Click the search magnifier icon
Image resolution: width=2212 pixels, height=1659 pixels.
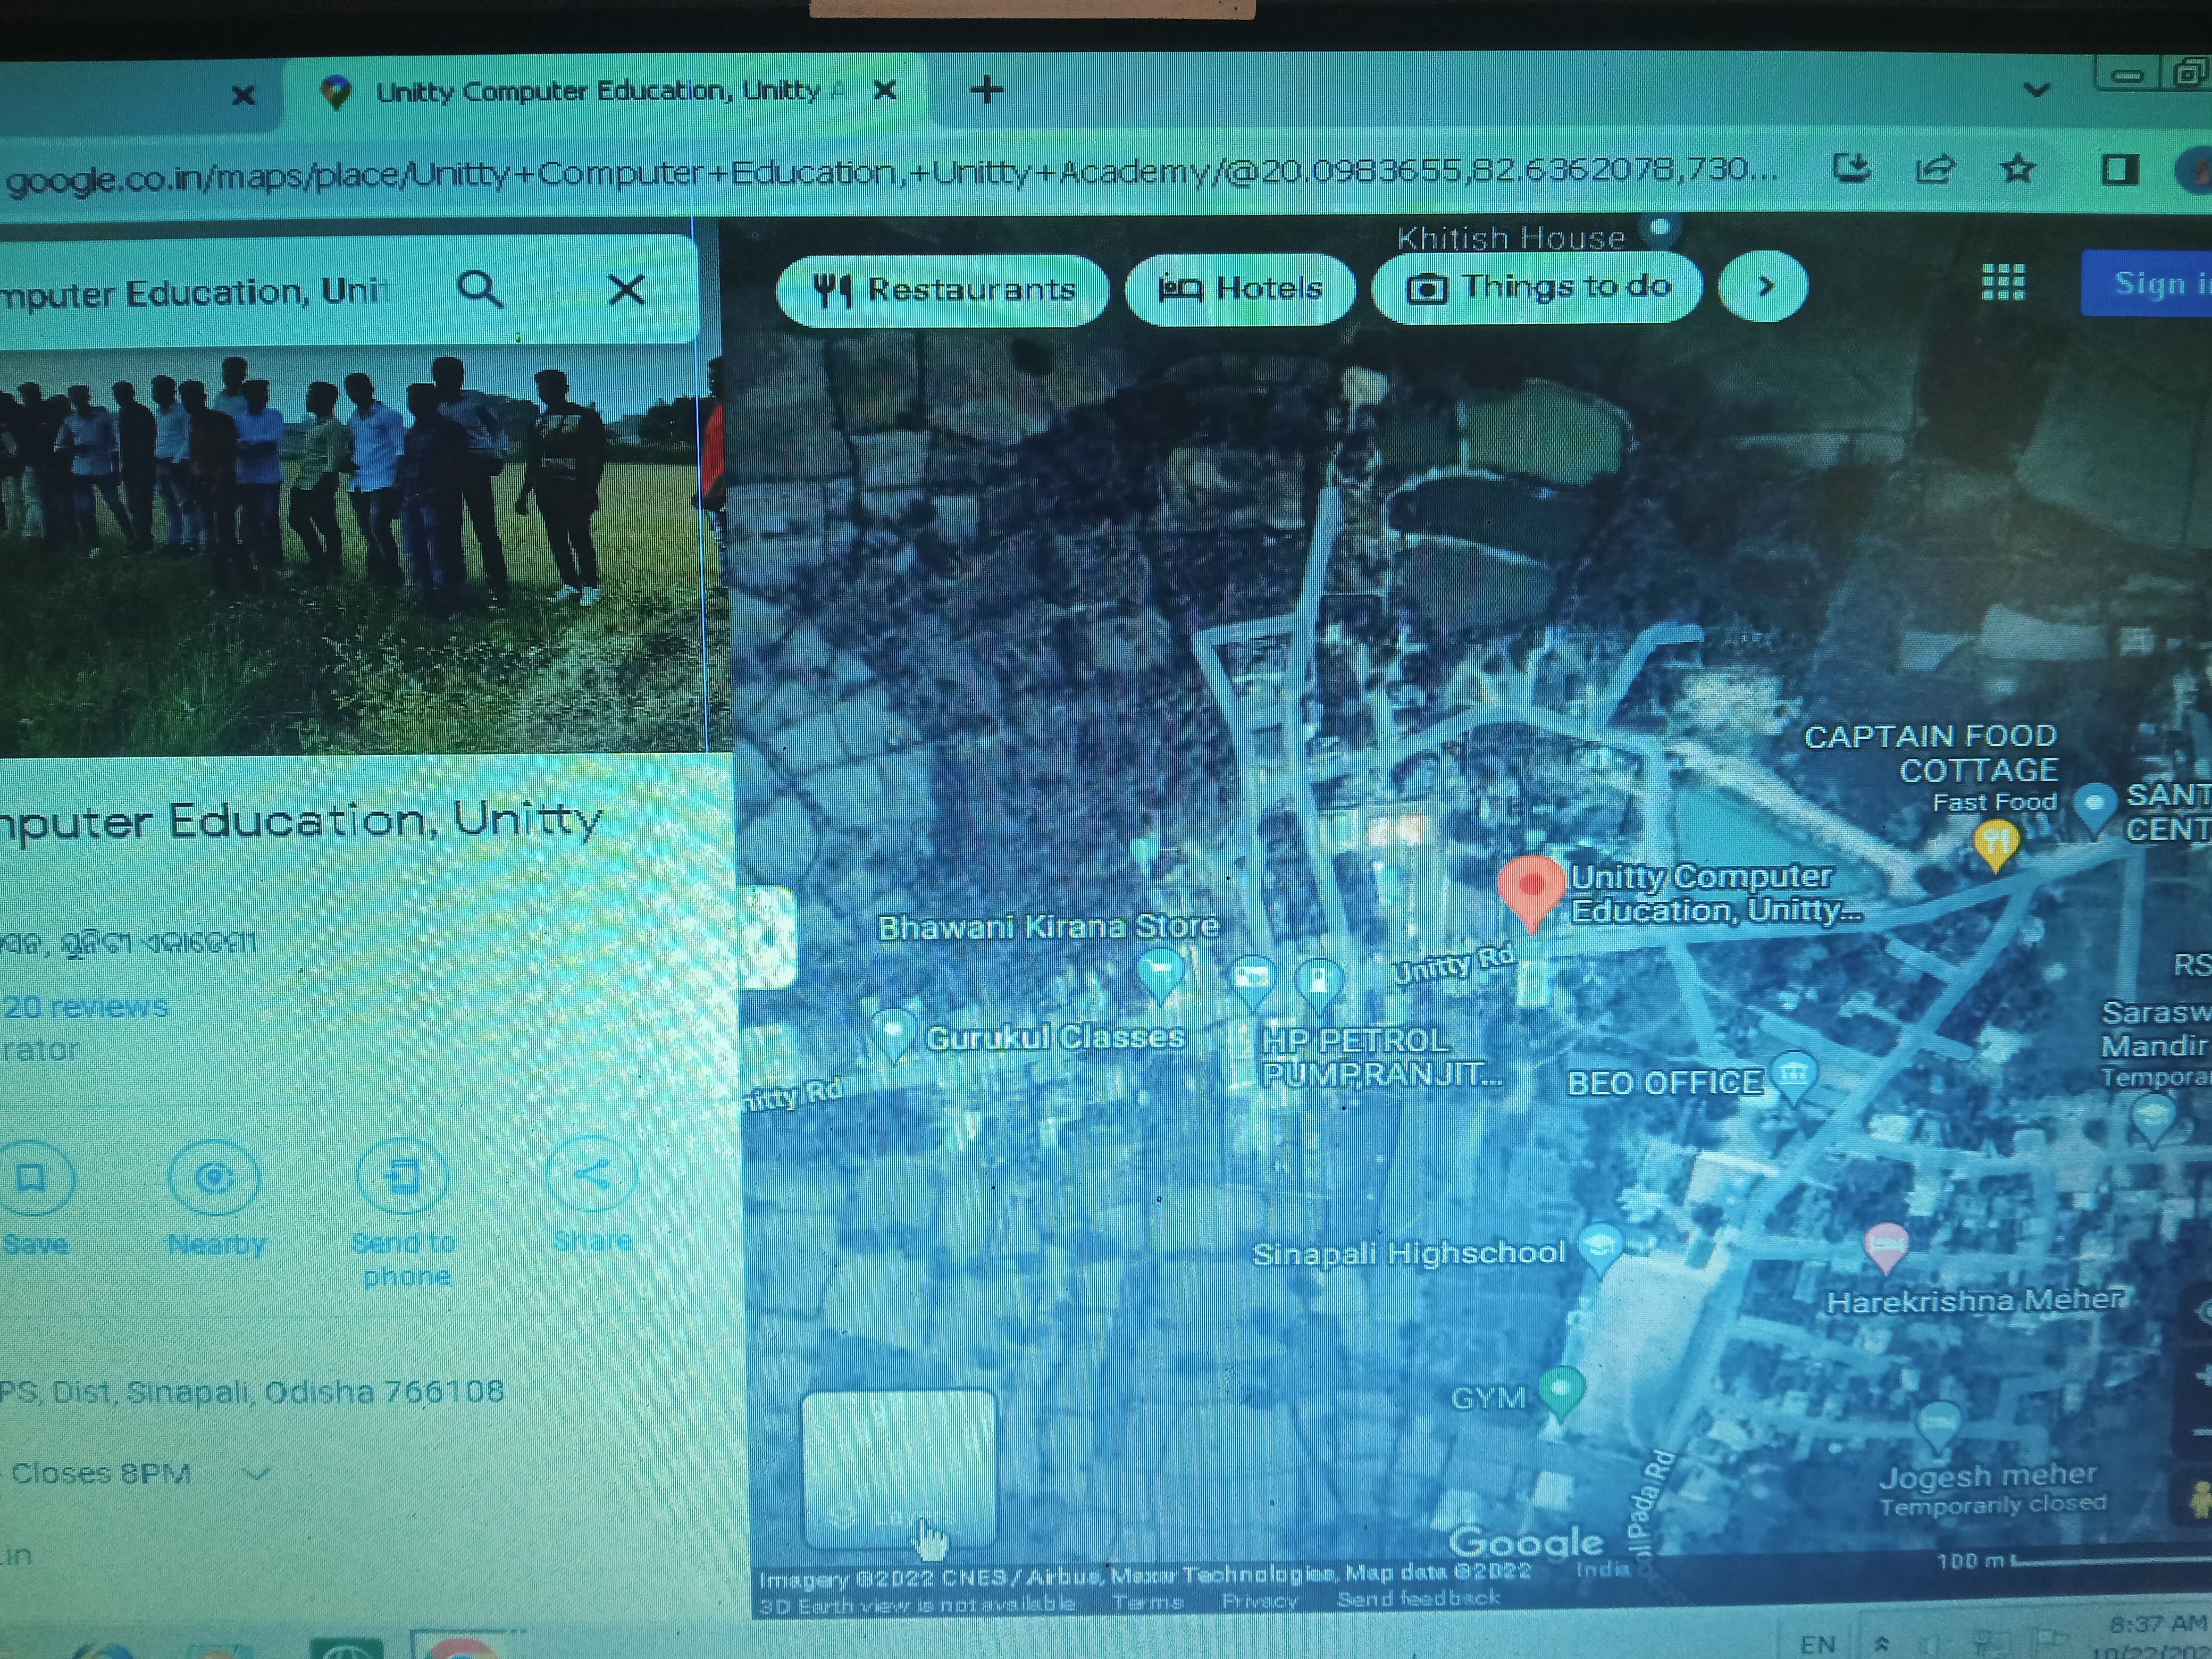point(480,291)
